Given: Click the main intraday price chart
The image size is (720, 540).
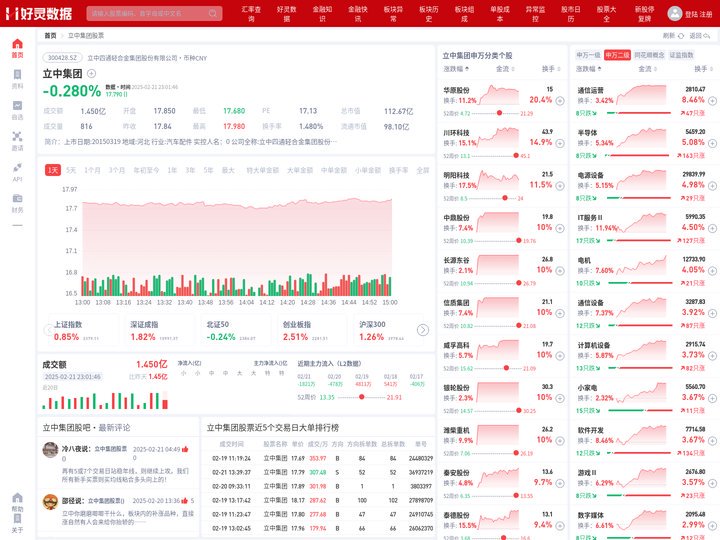Looking at the screenshot, I should click(237, 242).
